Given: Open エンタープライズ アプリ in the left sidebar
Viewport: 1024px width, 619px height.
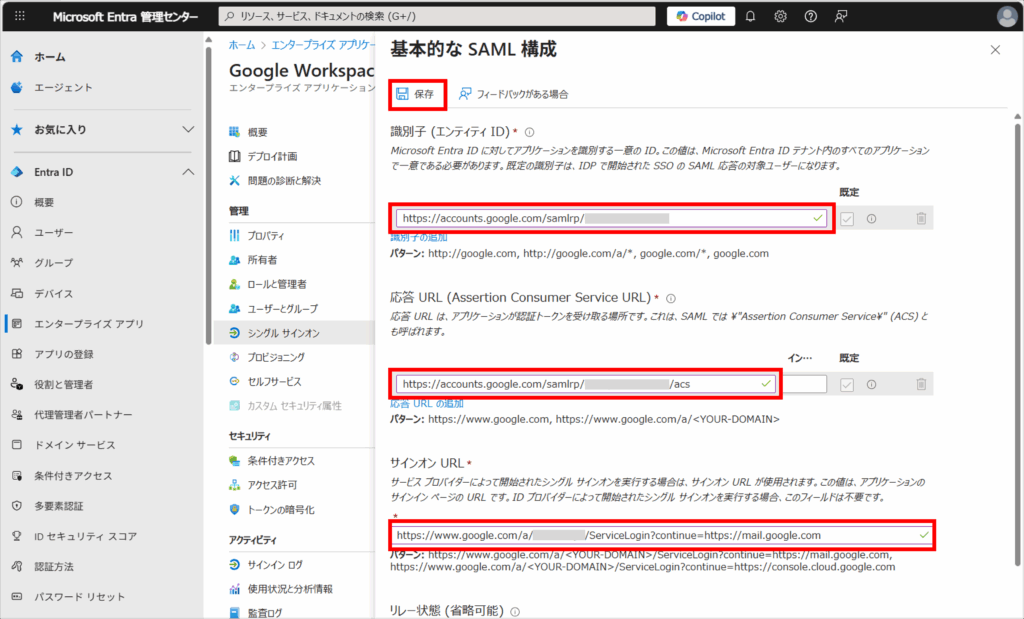Looking at the screenshot, I should point(88,324).
